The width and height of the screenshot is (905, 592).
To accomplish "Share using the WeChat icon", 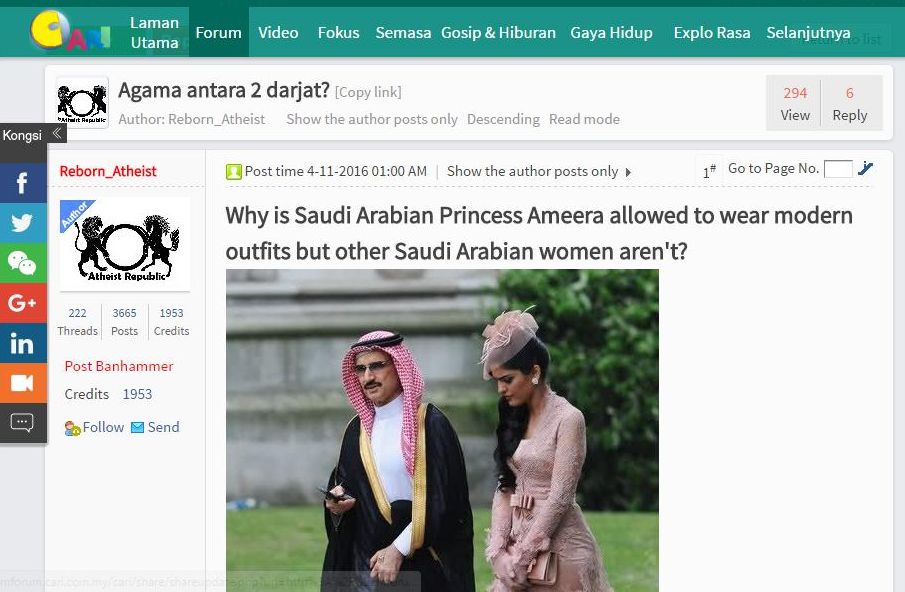I will click(23, 263).
